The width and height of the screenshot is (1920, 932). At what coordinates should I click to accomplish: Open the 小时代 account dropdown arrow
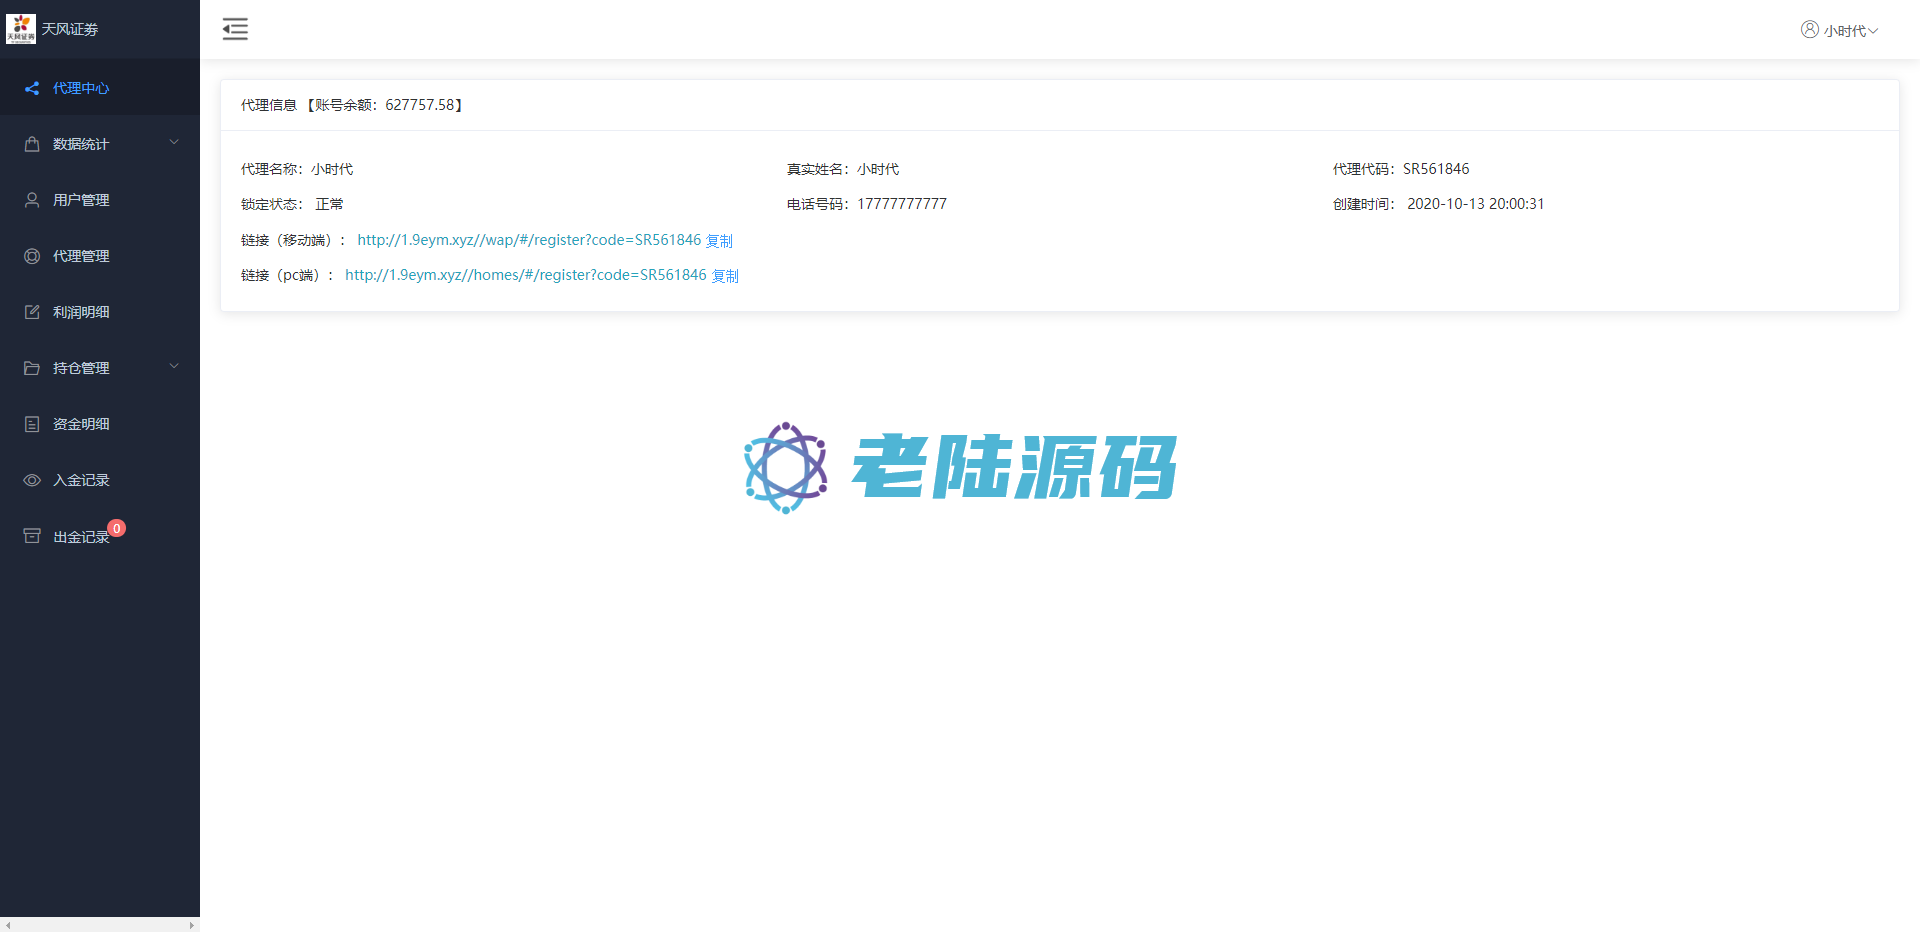point(1873,31)
